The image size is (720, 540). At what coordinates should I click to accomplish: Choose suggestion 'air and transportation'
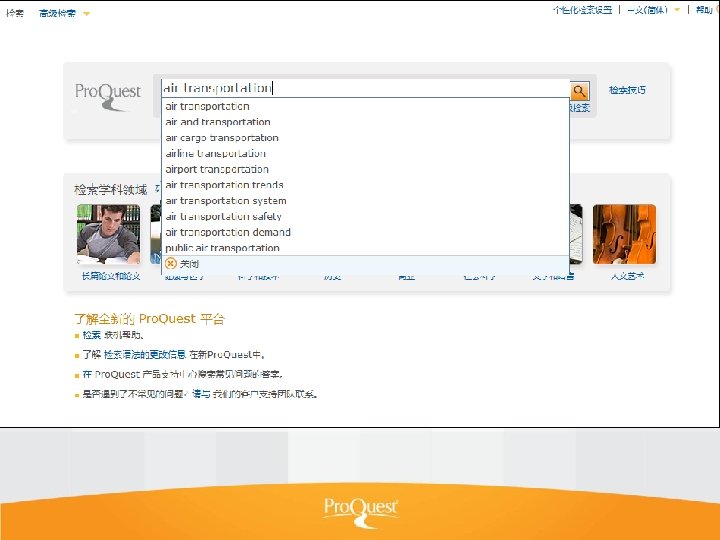click(366, 122)
